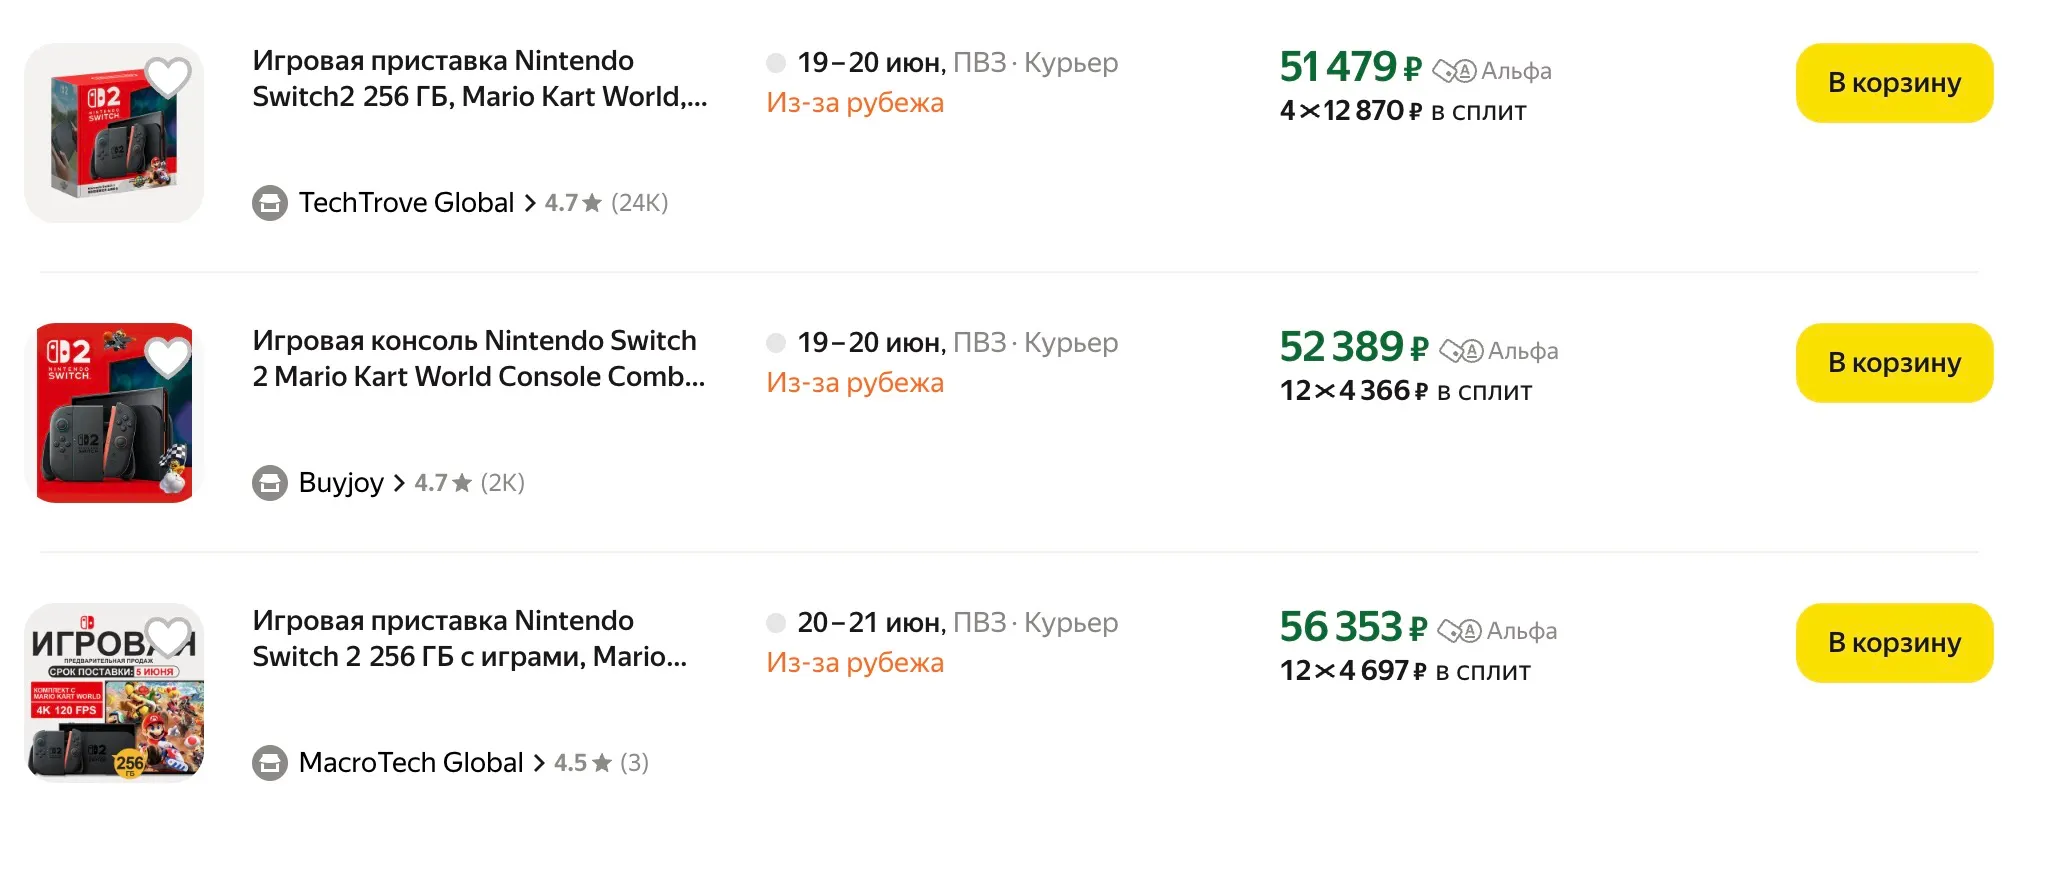This screenshot has height=882, width=2056.
Task: Click star rating icon next to Buyjoy
Action: coord(462,483)
